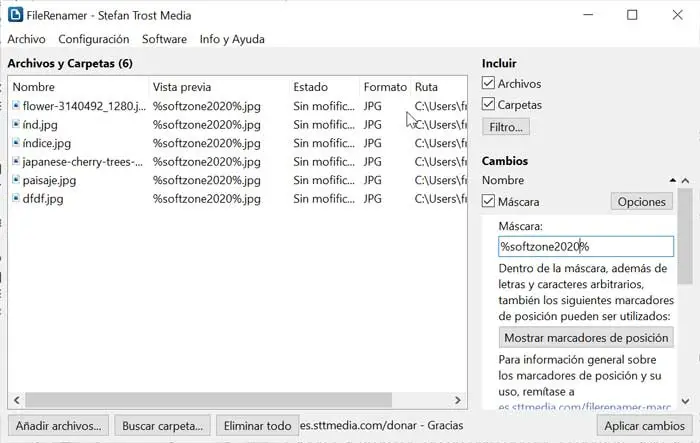700x443 pixels.
Task: Click the horizontal scrollbar thumb of file list
Action: pos(208,400)
